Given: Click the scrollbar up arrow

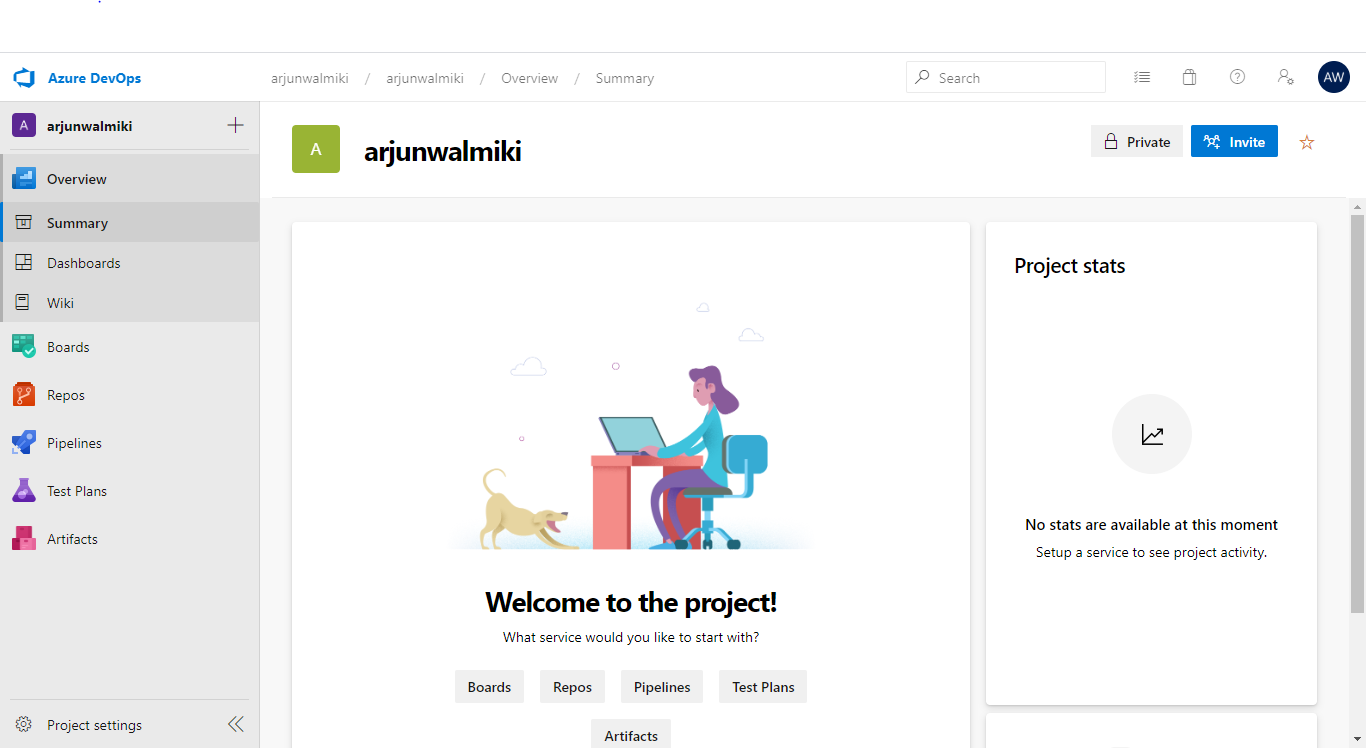Looking at the screenshot, I should 1357,206.
